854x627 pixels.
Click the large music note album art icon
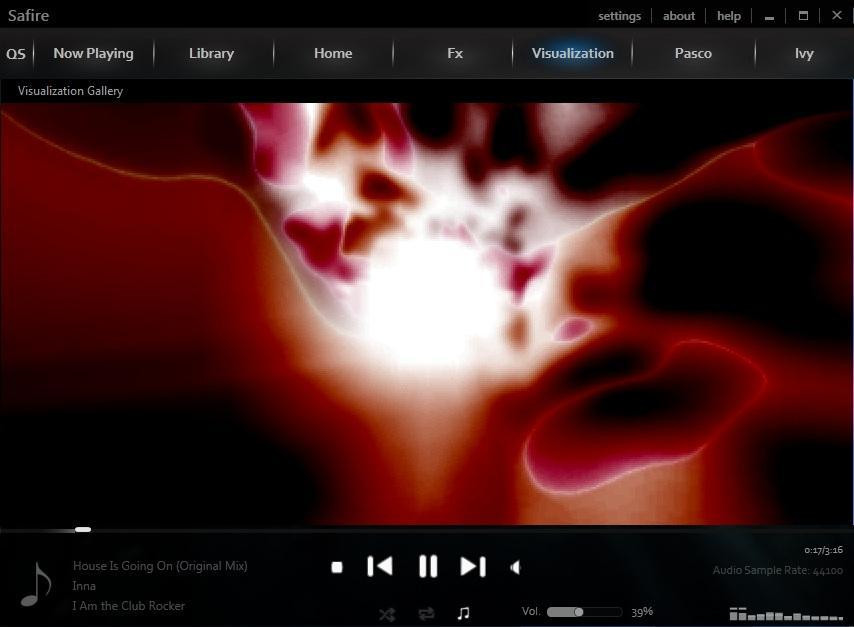[36, 585]
